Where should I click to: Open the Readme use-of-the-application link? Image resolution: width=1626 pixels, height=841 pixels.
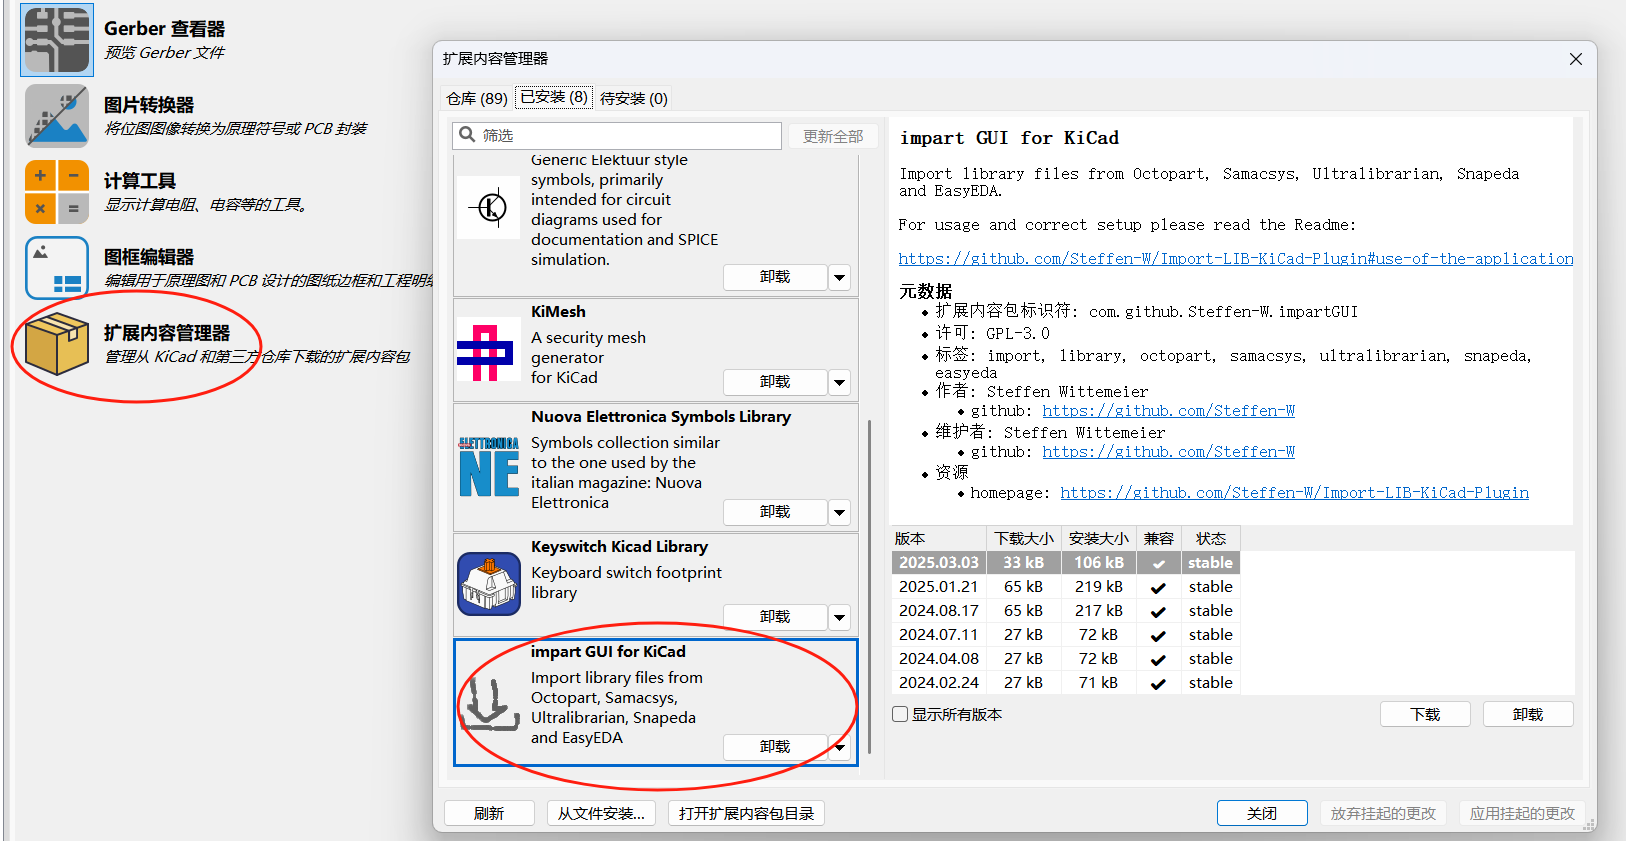tap(1236, 258)
